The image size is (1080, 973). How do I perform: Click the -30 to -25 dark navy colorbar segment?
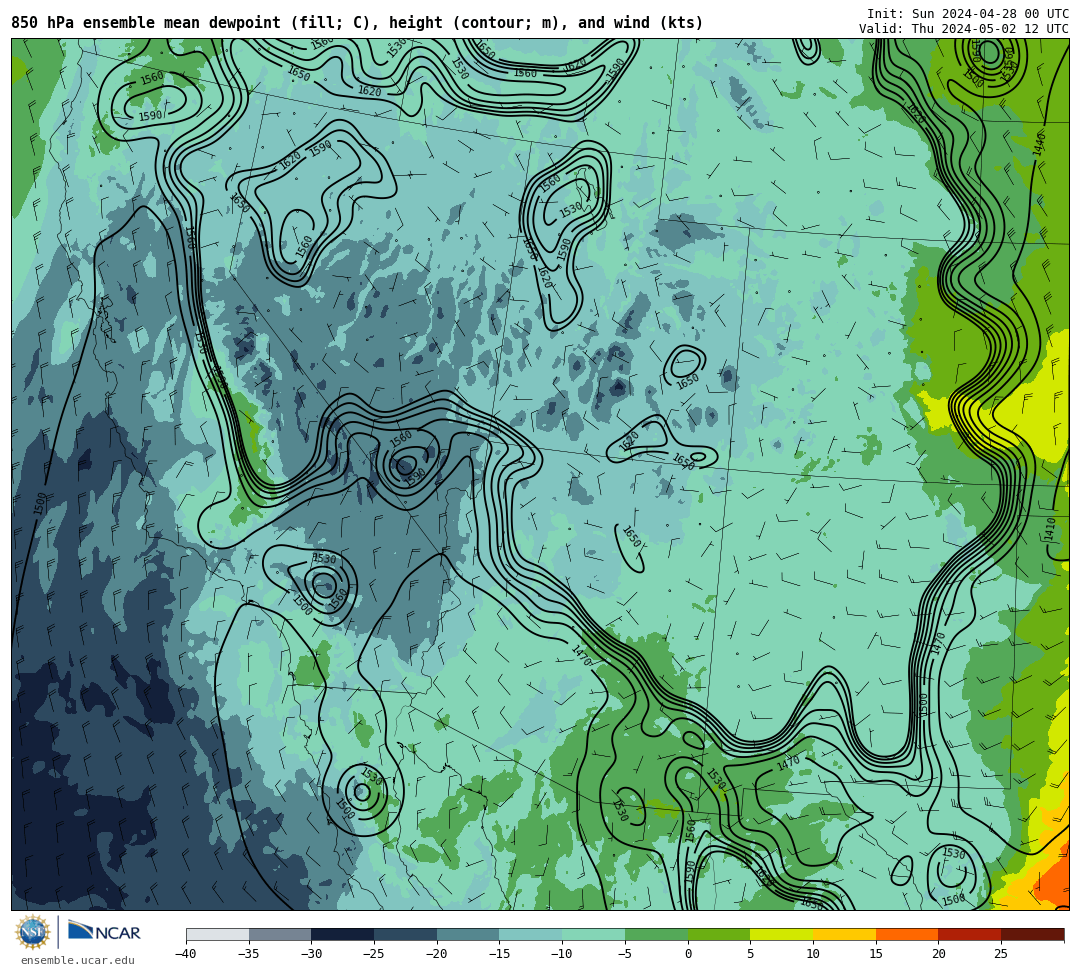[x=343, y=934]
